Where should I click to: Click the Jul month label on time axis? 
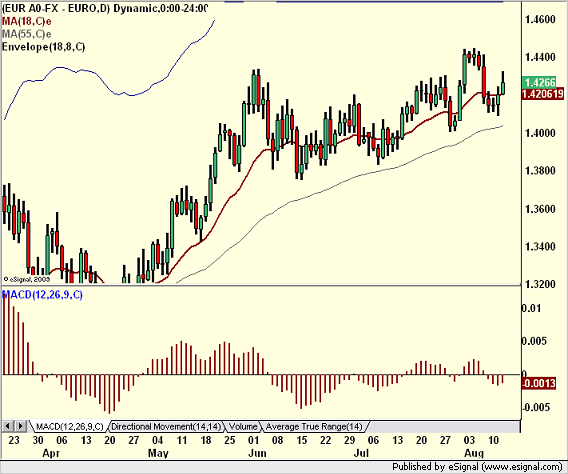tap(361, 453)
